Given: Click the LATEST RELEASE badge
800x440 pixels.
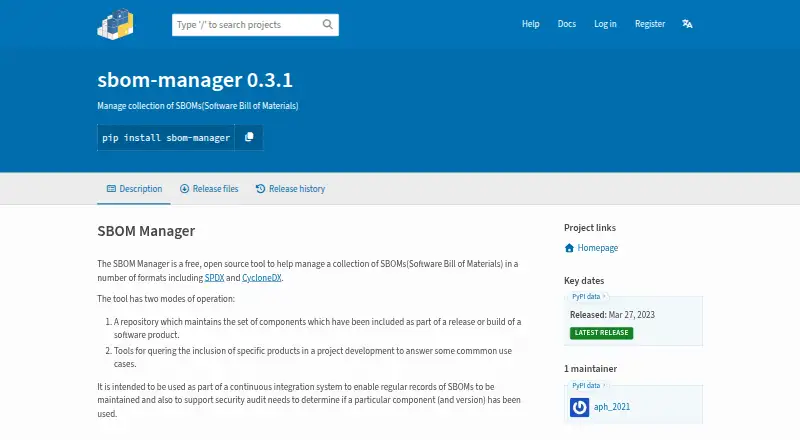Looking at the screenshot, I should tap(602, 333).
